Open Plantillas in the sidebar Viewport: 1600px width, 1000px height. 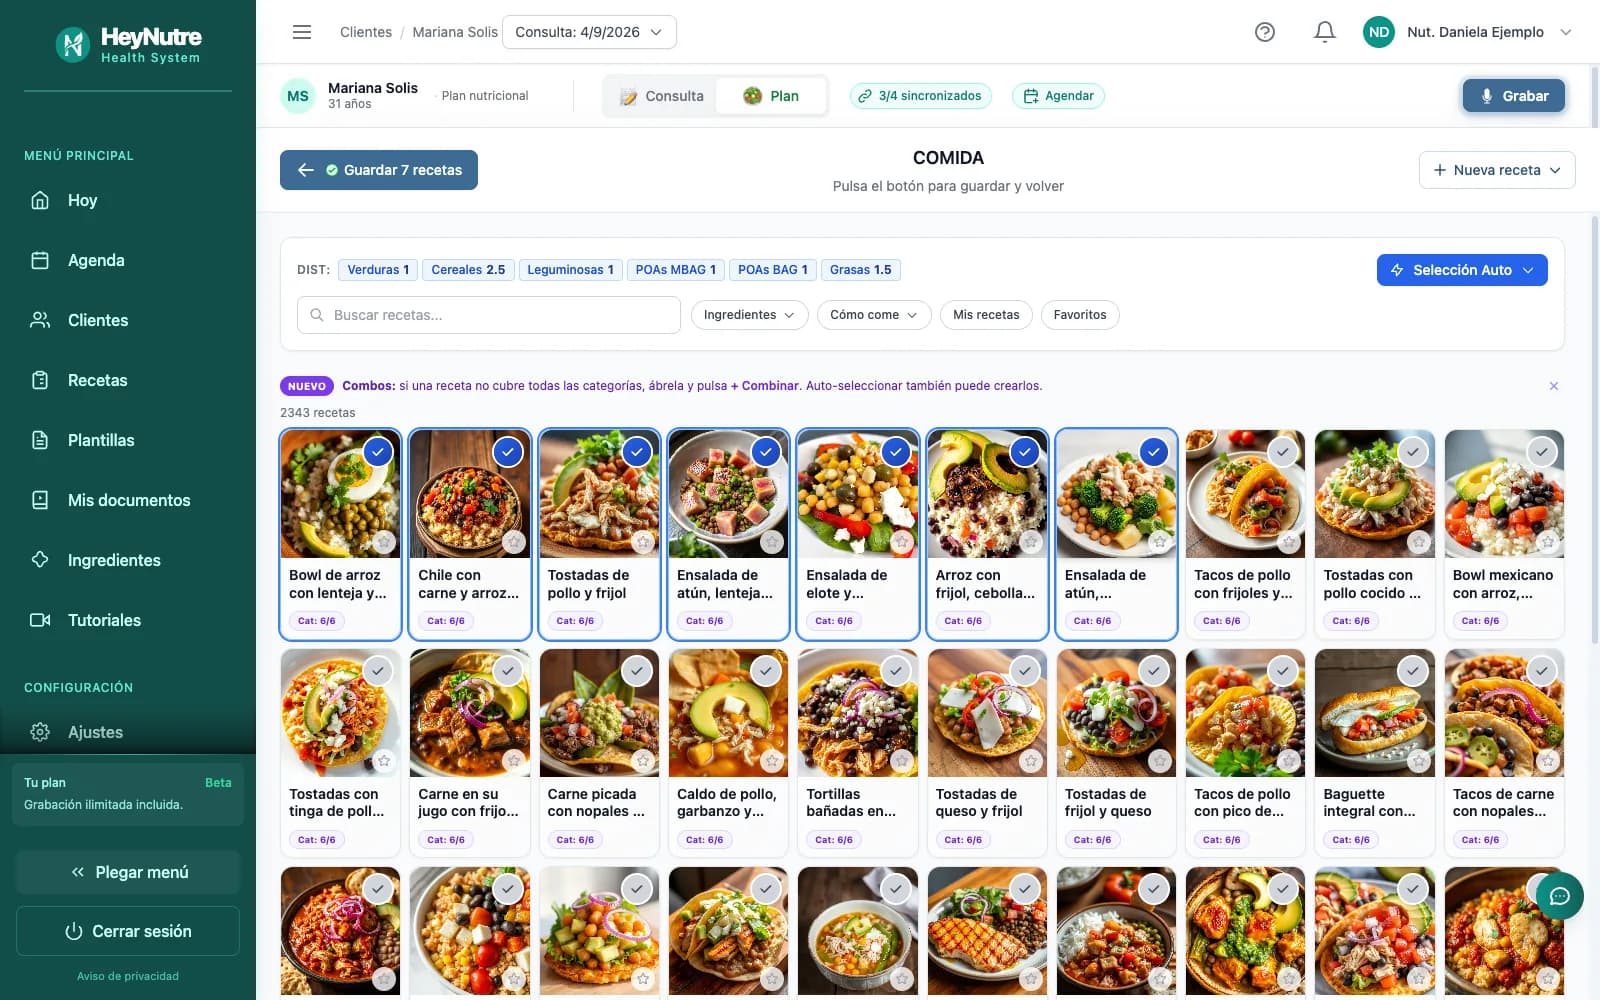point(128,440)
